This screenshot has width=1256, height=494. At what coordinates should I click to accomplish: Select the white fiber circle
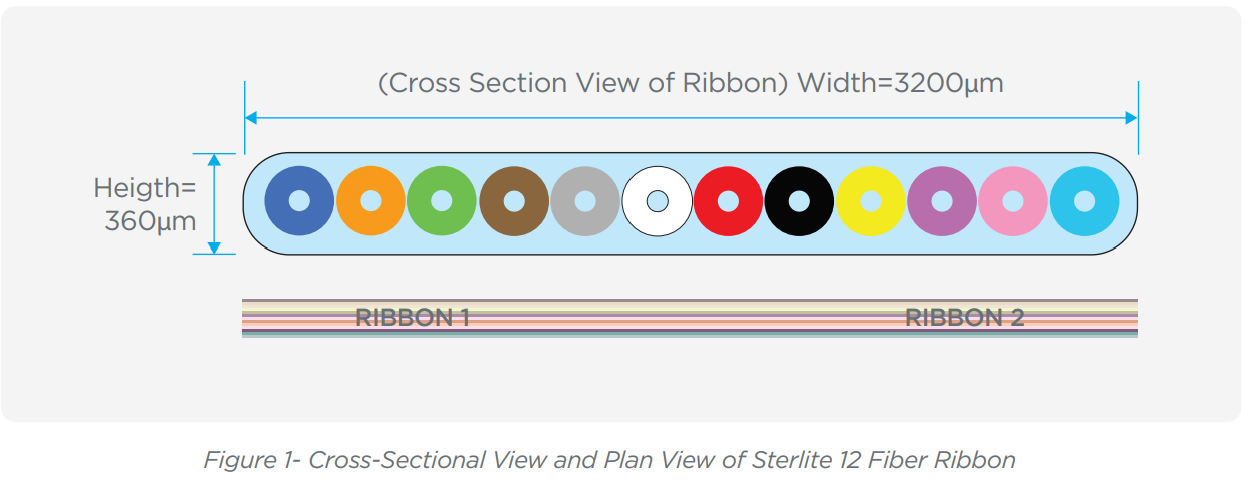pyautogui.click(x=657, y=201)
